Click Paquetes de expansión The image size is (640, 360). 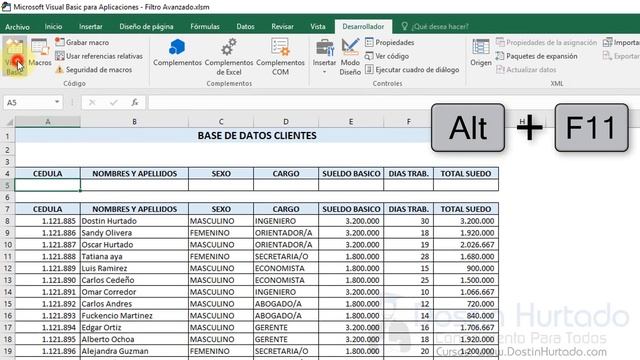[537, 56]
